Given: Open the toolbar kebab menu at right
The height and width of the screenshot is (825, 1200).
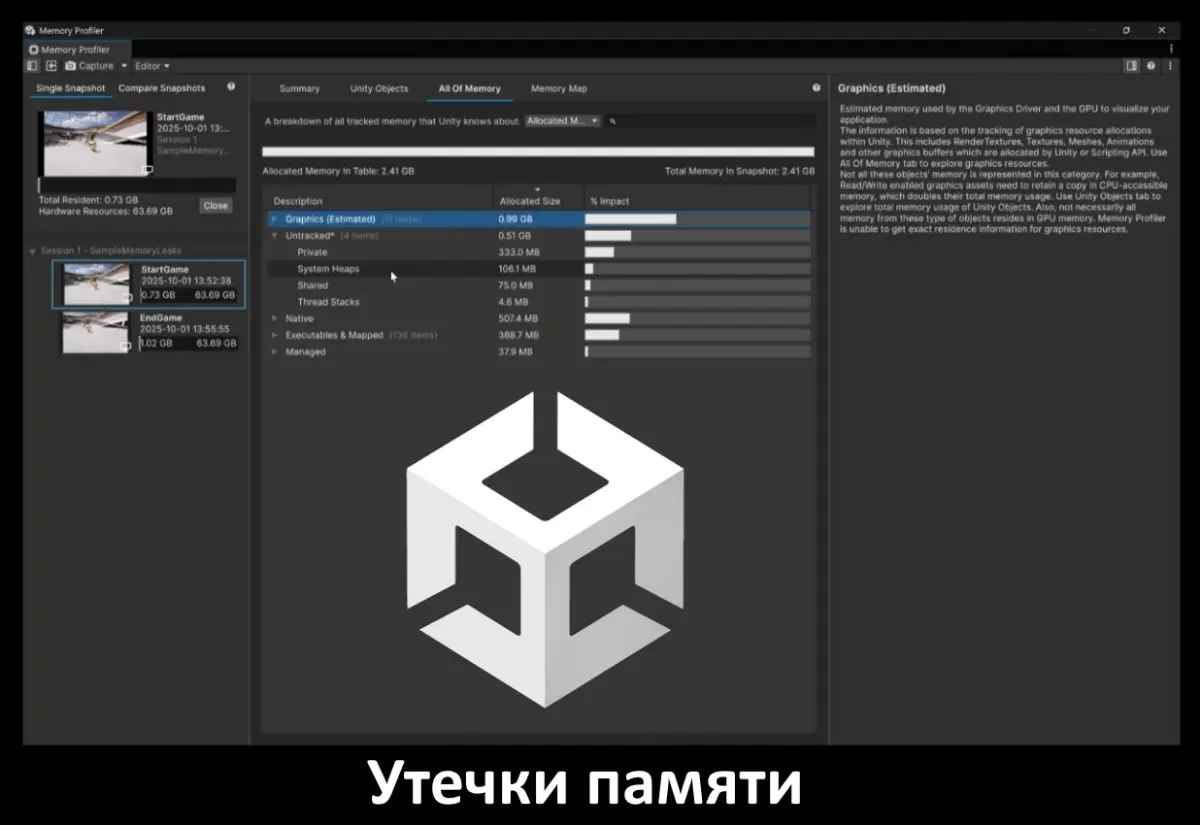Looking at the screenshot, I should click(x=1171, y=66).
